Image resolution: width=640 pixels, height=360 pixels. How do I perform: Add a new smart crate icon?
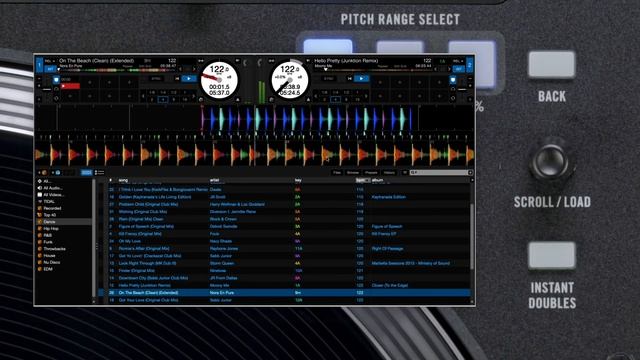[x=57, y=173]
